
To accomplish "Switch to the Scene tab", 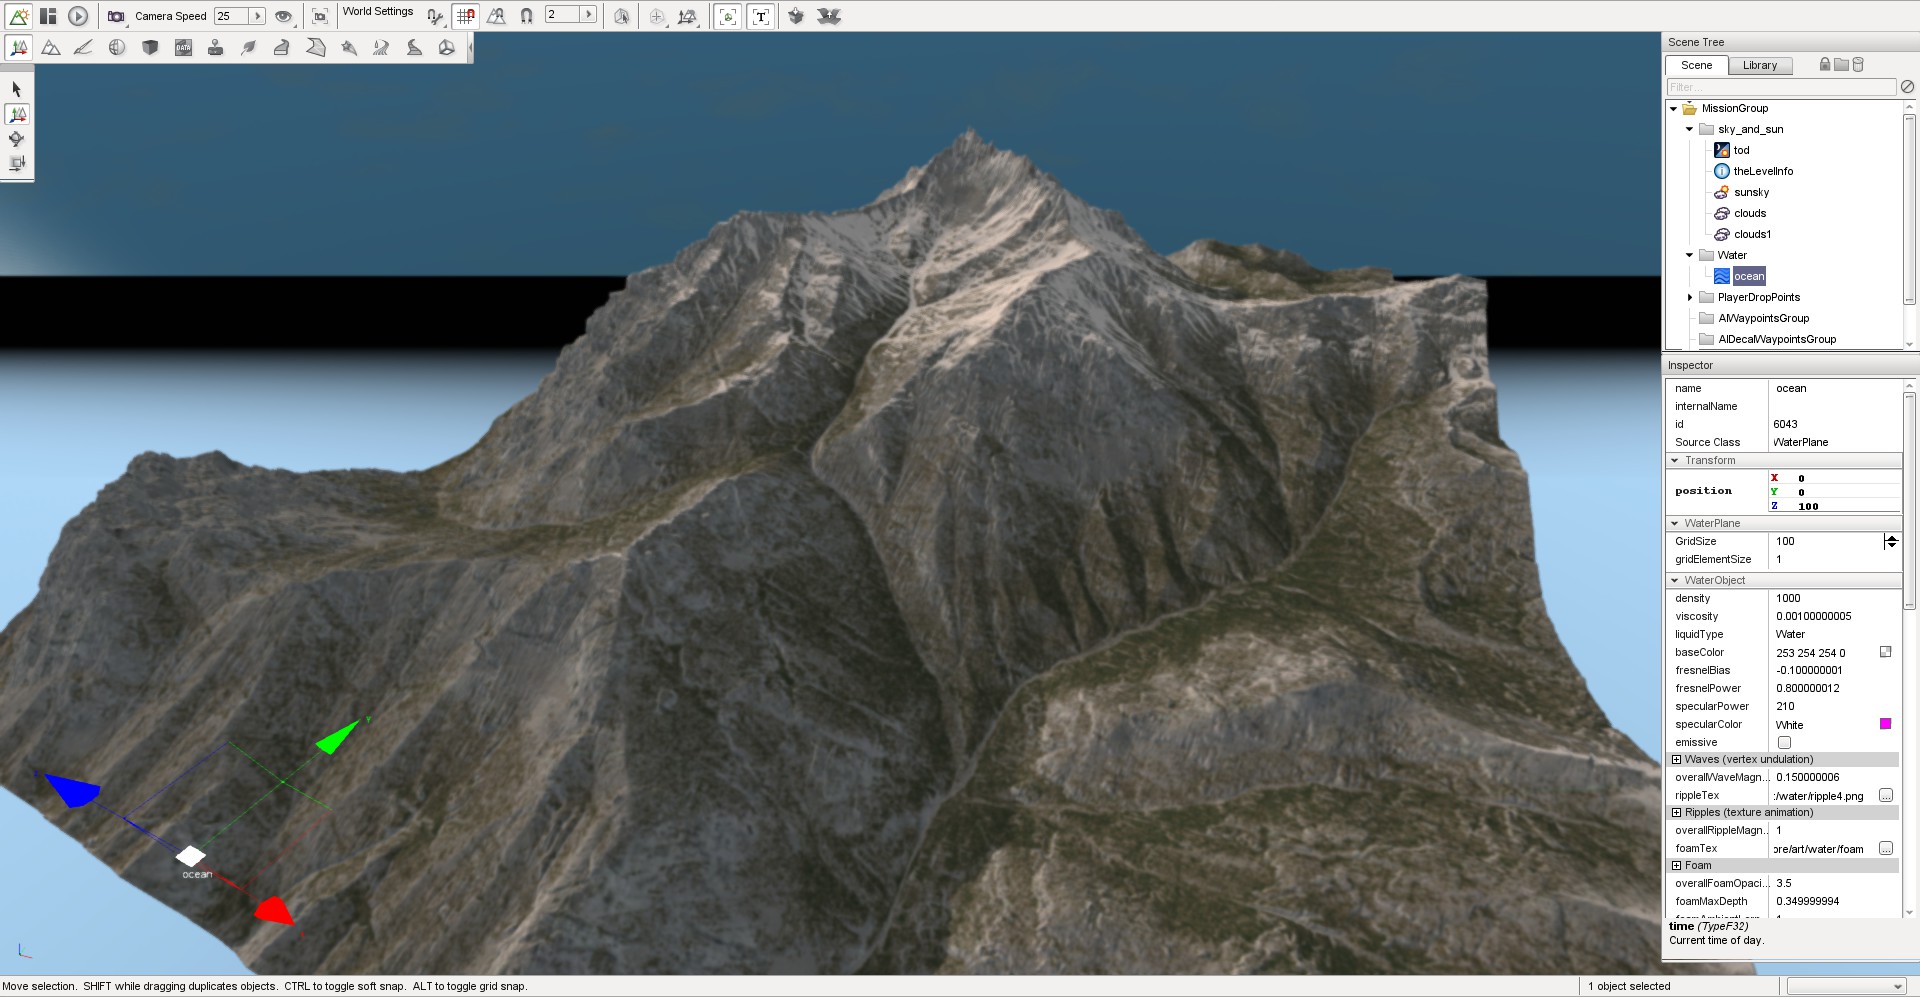I will (x=1696, y=65).
